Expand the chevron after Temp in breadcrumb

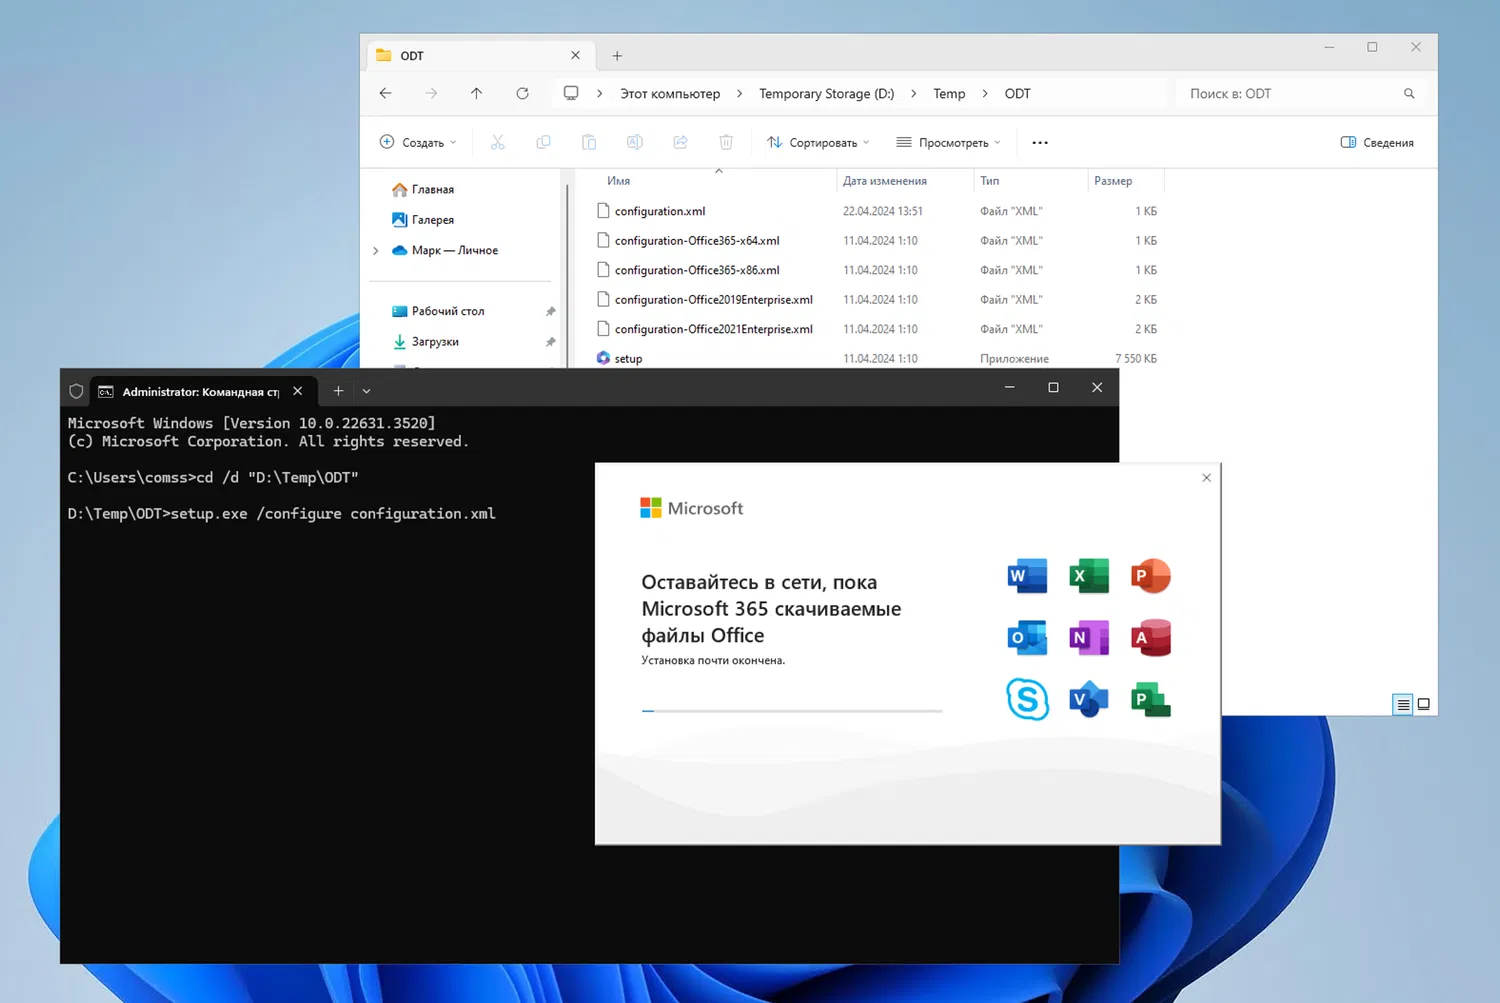point(985,93)
